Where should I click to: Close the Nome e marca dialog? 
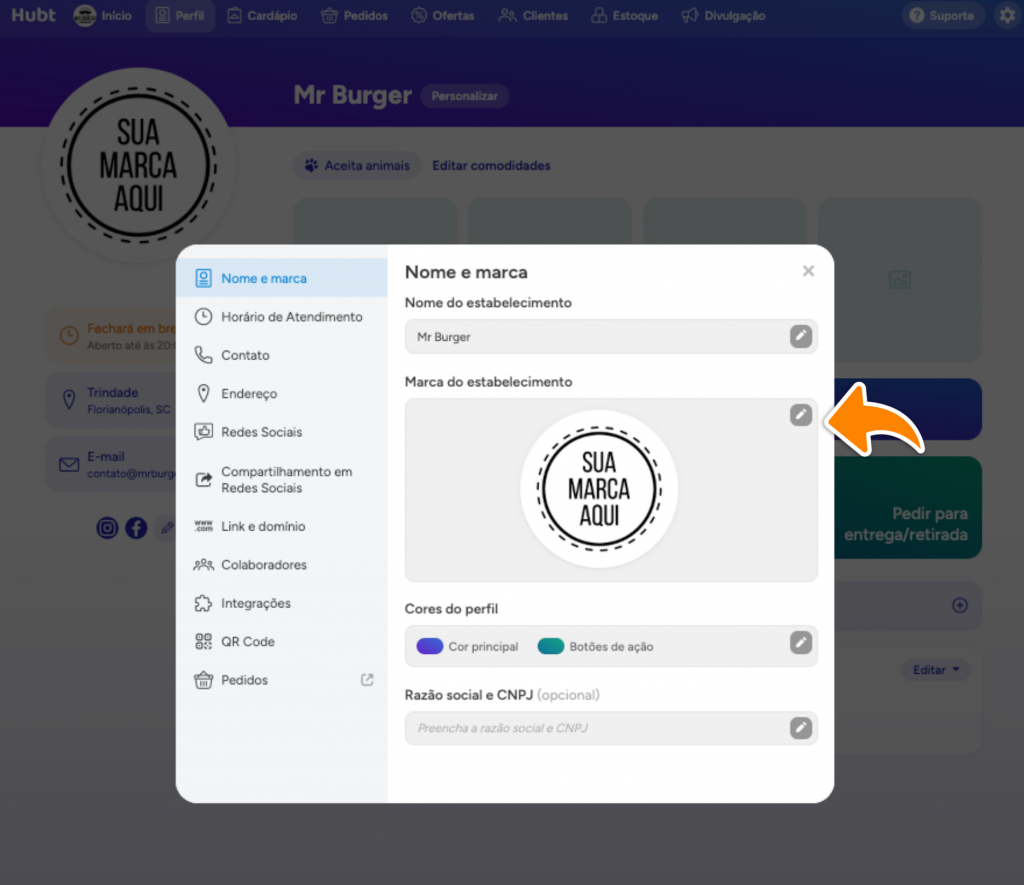point(808,271)
